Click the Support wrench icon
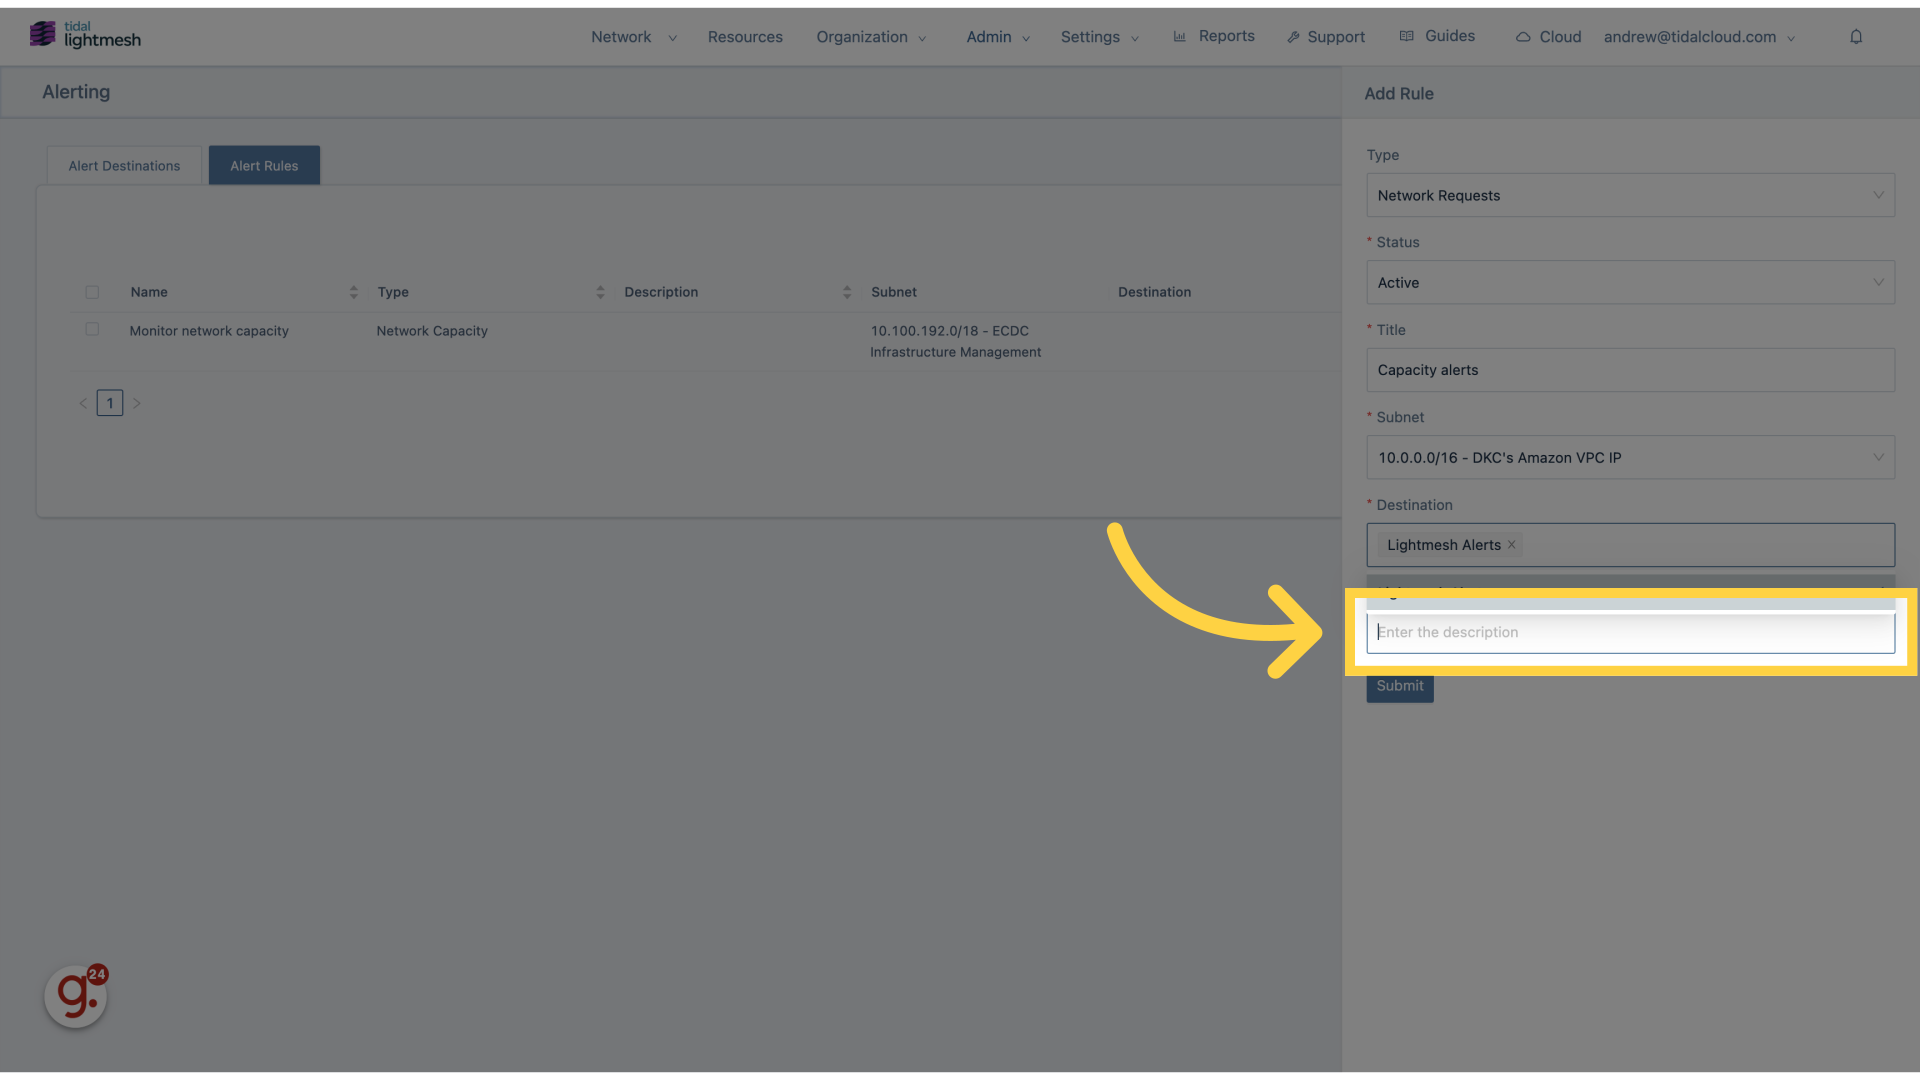This screenshot has width=1920, height=1080. [x=1293, y=37]
